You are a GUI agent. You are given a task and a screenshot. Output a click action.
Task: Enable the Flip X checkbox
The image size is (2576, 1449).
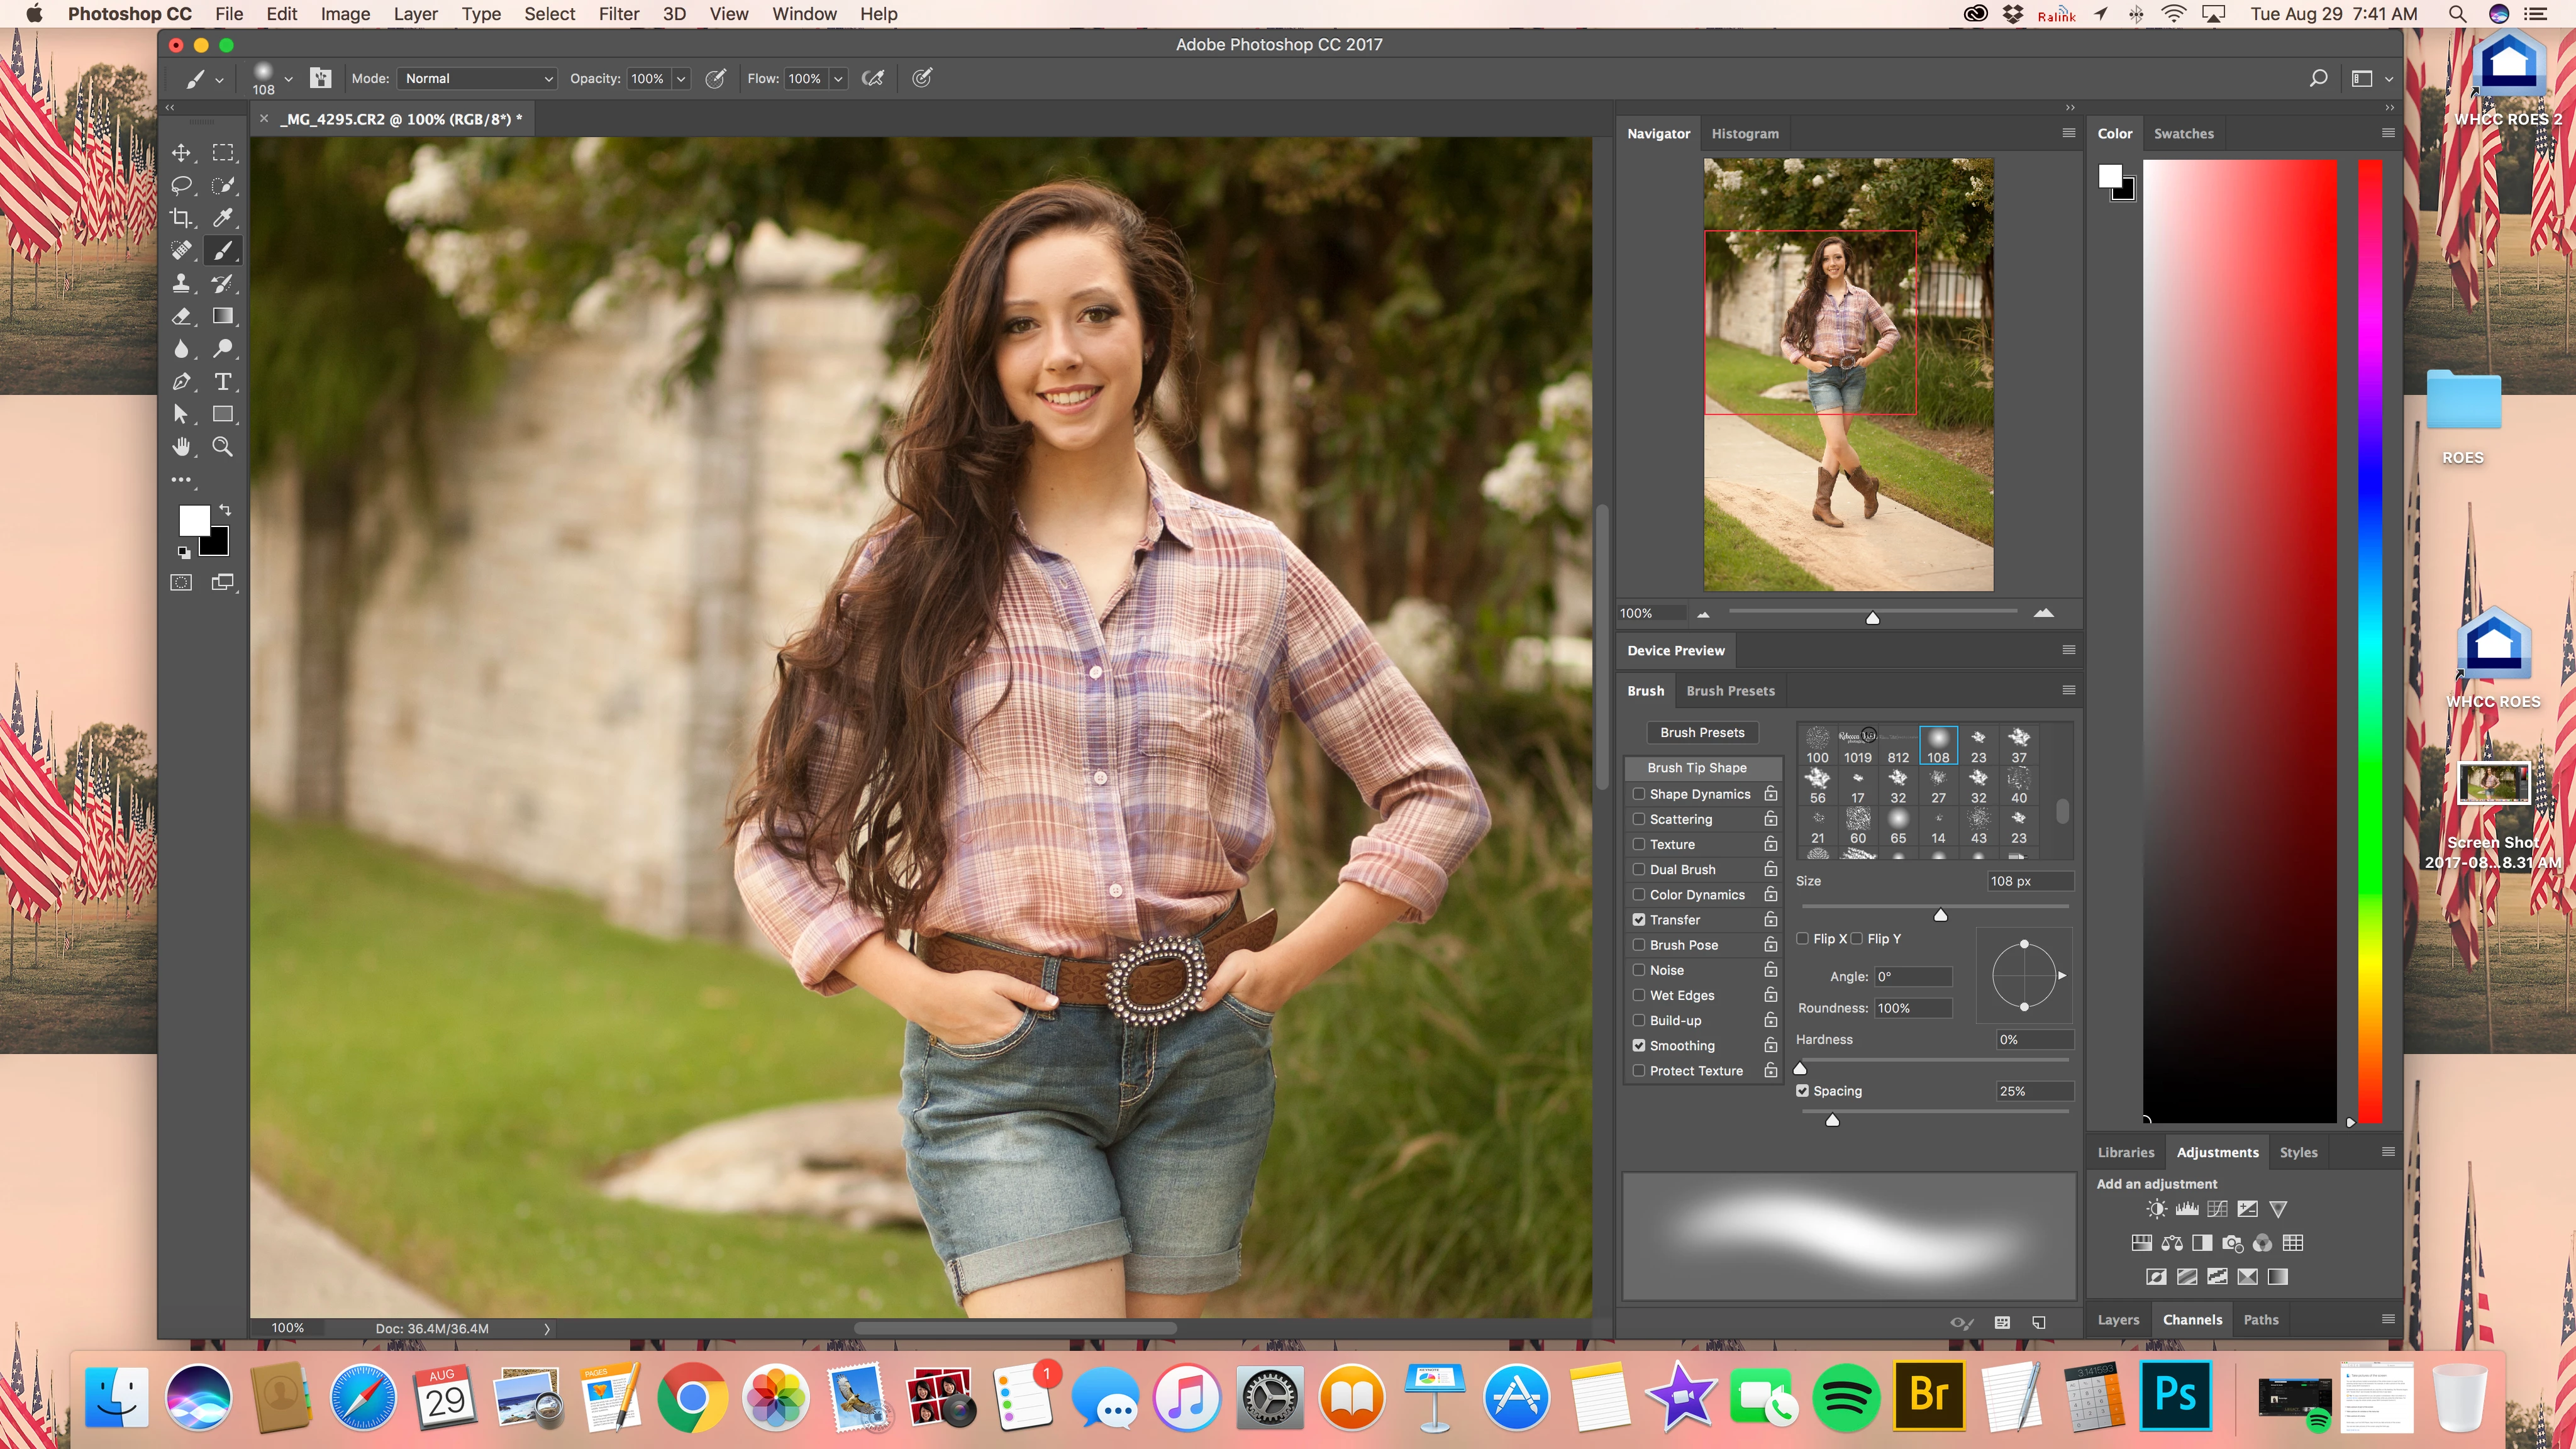[1803, 938]
